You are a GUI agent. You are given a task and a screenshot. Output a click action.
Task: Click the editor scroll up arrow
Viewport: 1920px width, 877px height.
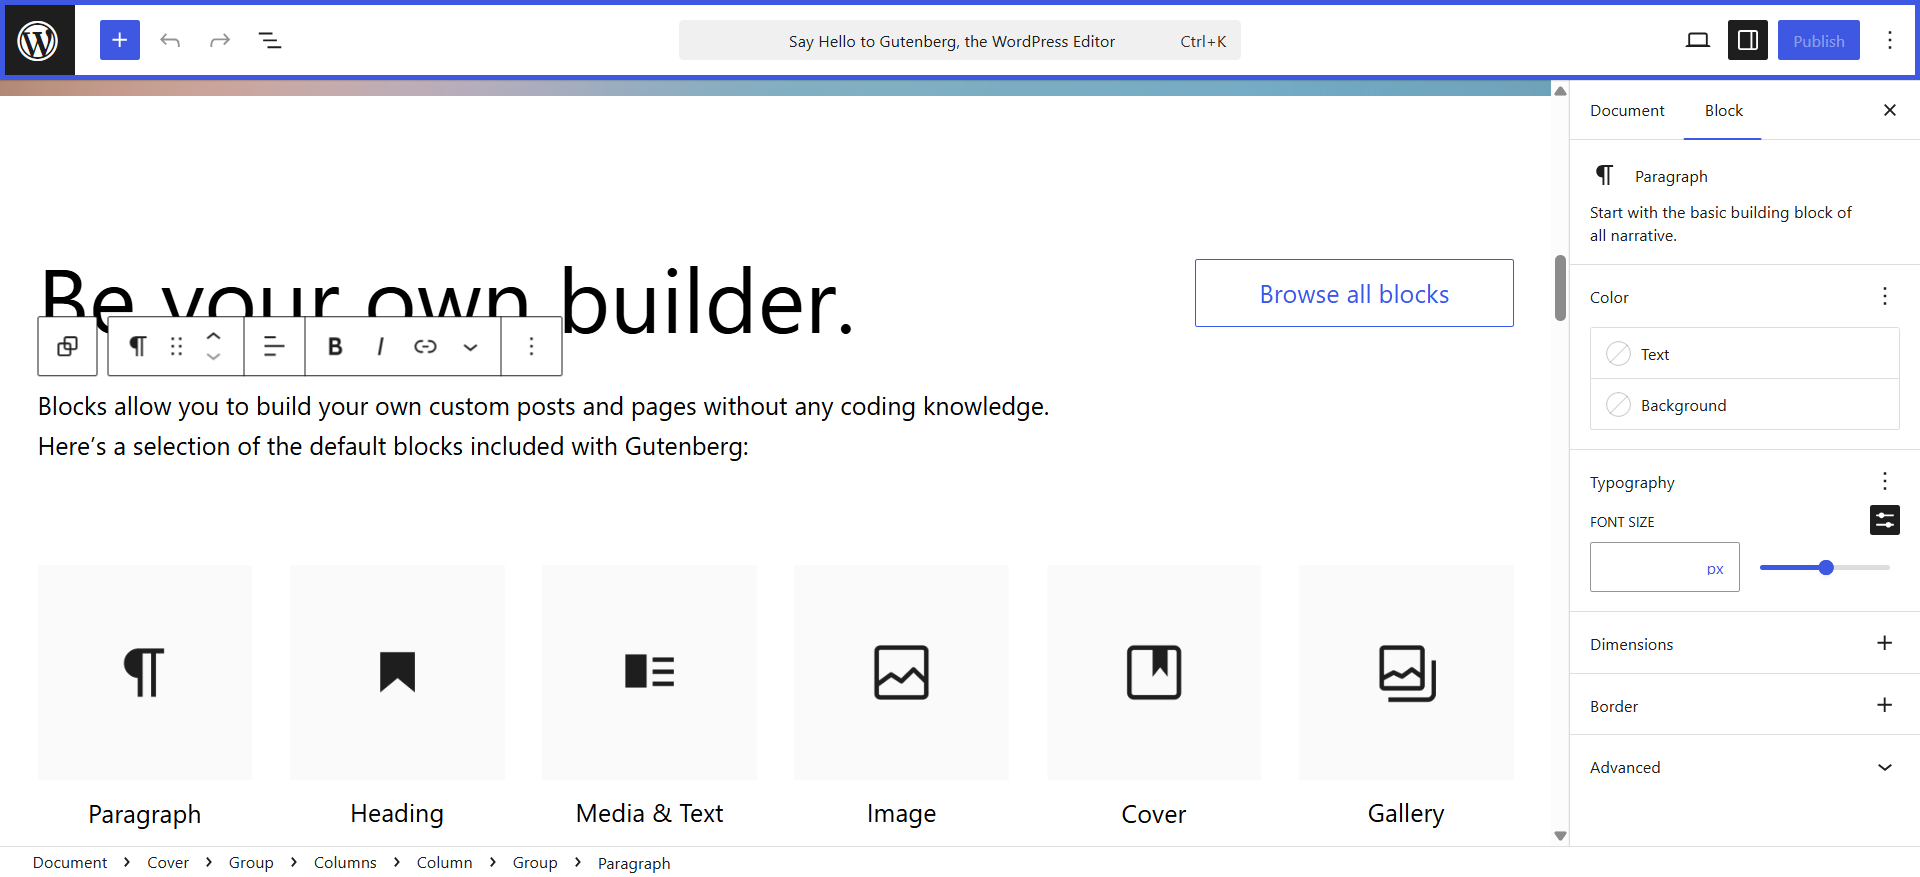(1560, 91)
